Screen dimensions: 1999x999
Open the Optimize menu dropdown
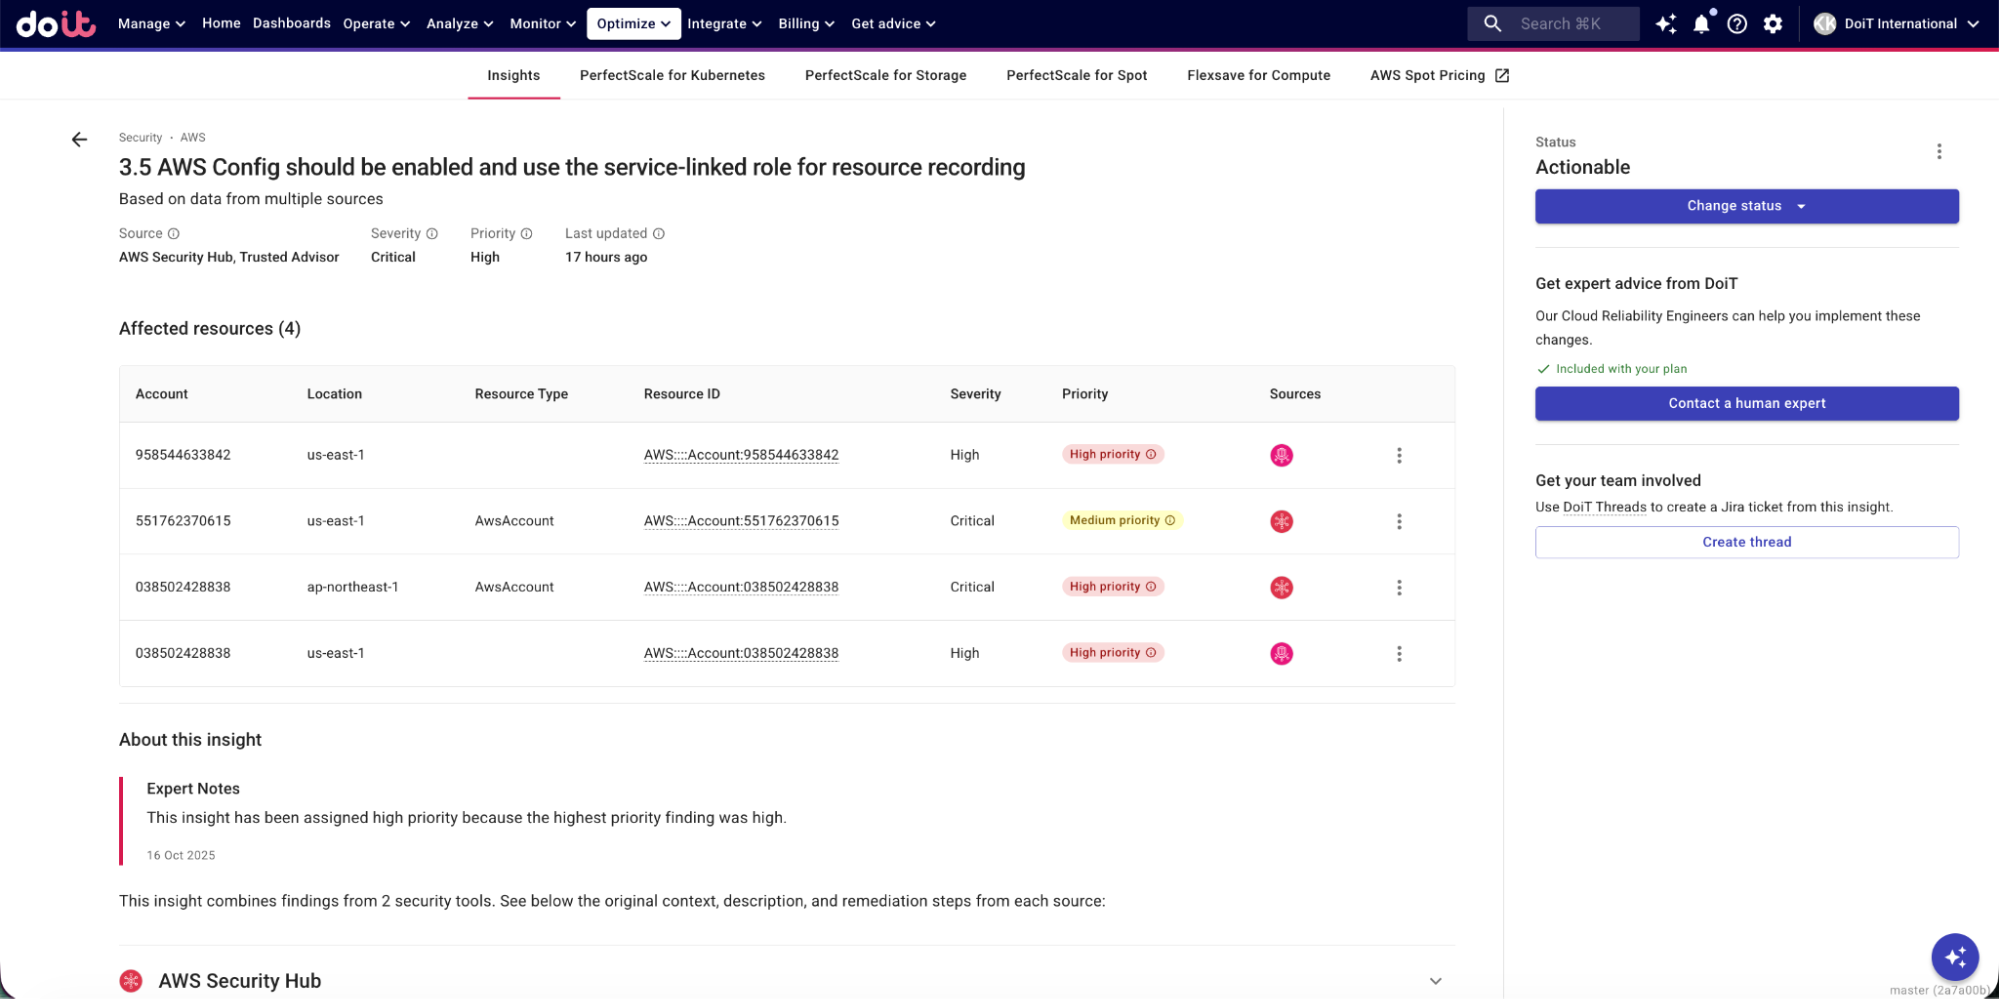[x=633, y=24]
